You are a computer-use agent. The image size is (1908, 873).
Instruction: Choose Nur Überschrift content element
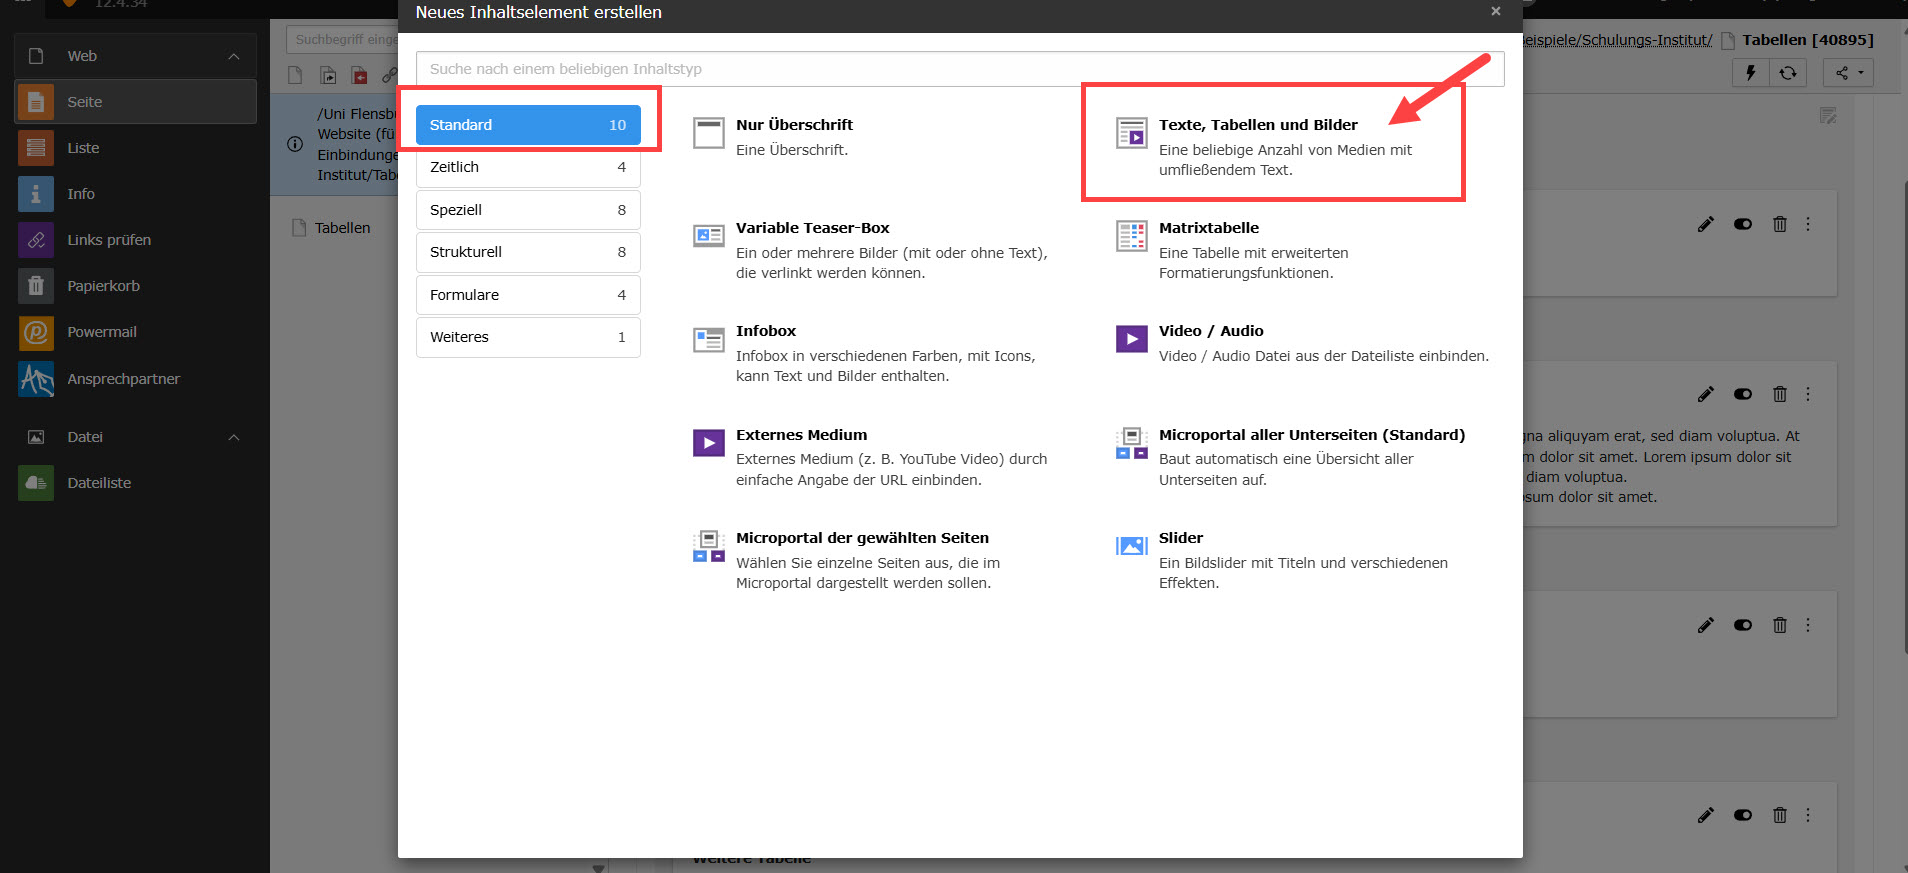794,125
